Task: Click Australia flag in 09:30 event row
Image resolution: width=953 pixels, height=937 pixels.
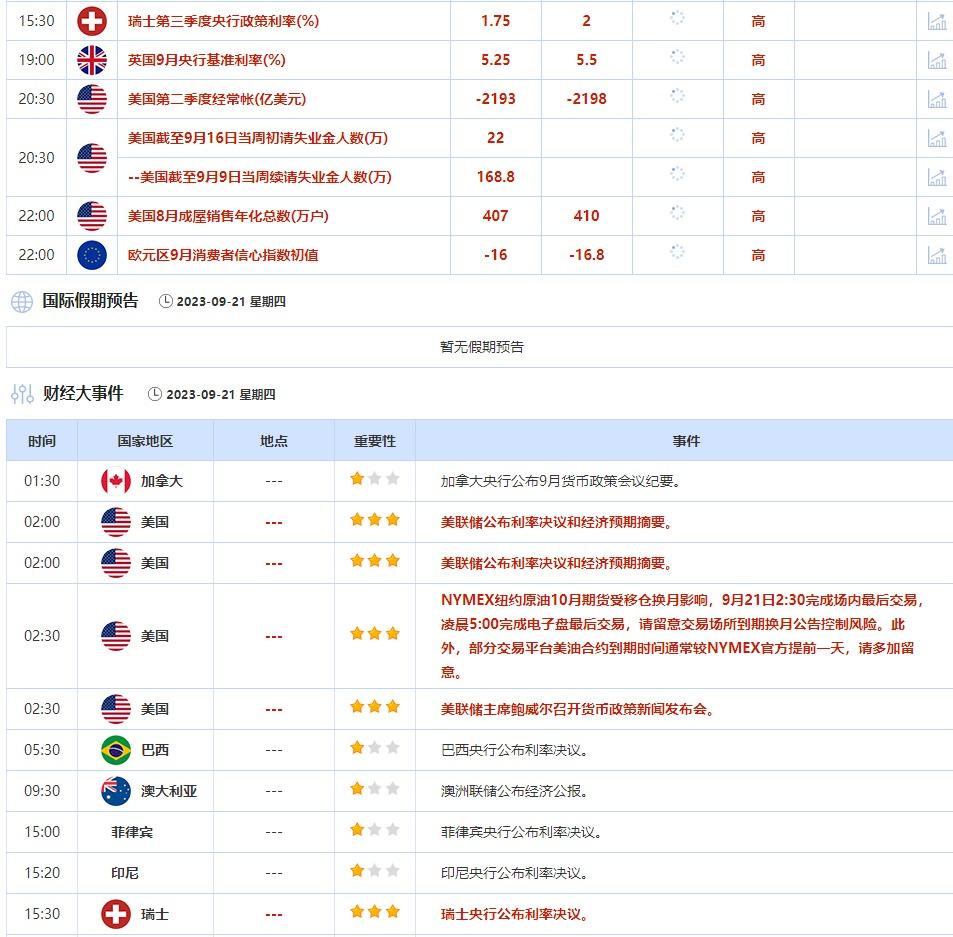Action: pyautogui.click(x=115, y=791)
